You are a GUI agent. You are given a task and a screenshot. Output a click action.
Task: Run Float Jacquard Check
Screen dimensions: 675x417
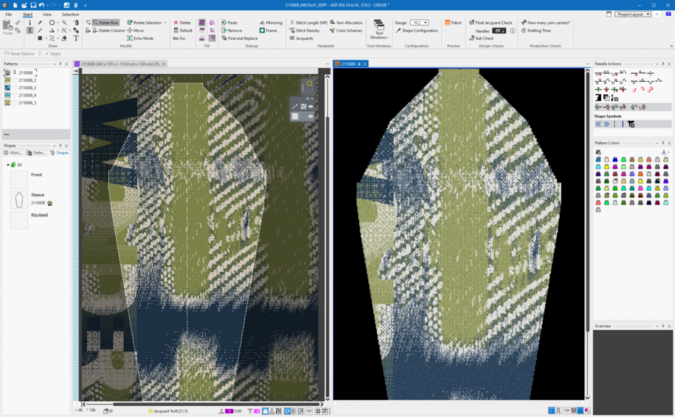tap(493, 22)
